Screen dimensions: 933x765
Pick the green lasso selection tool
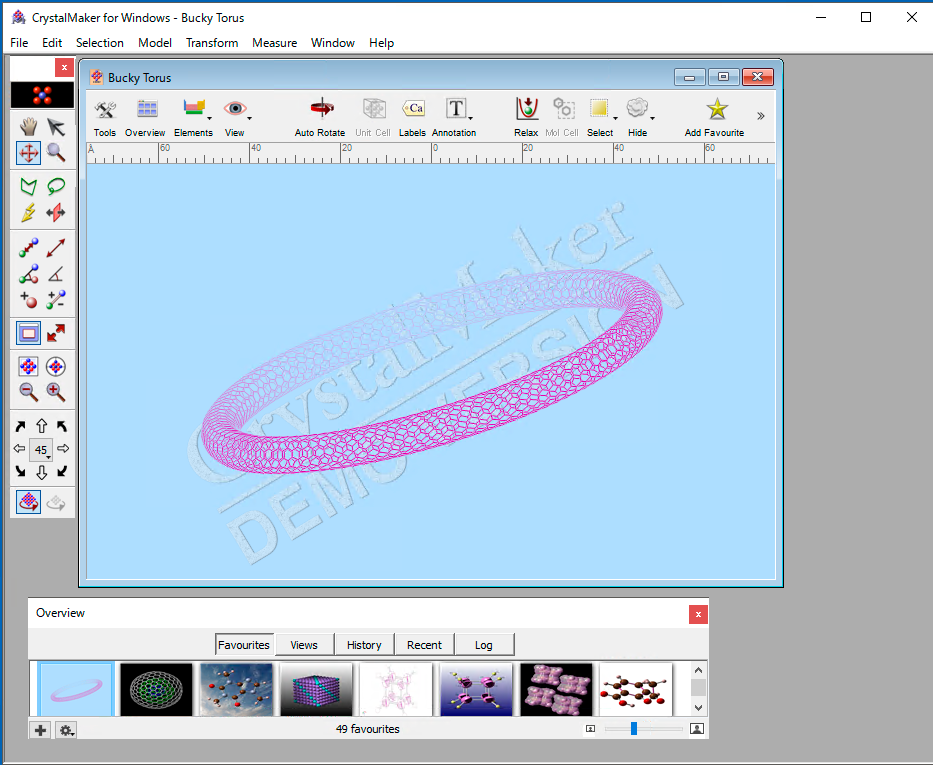(x=56, y=187)
